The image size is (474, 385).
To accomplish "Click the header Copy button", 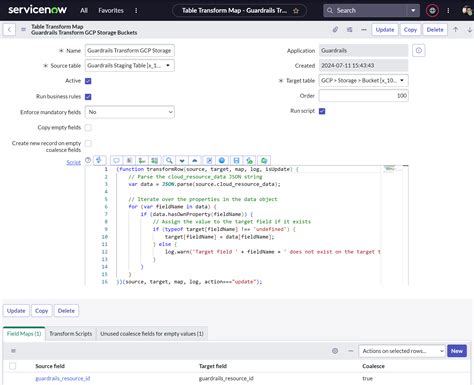I will (410, 30).
